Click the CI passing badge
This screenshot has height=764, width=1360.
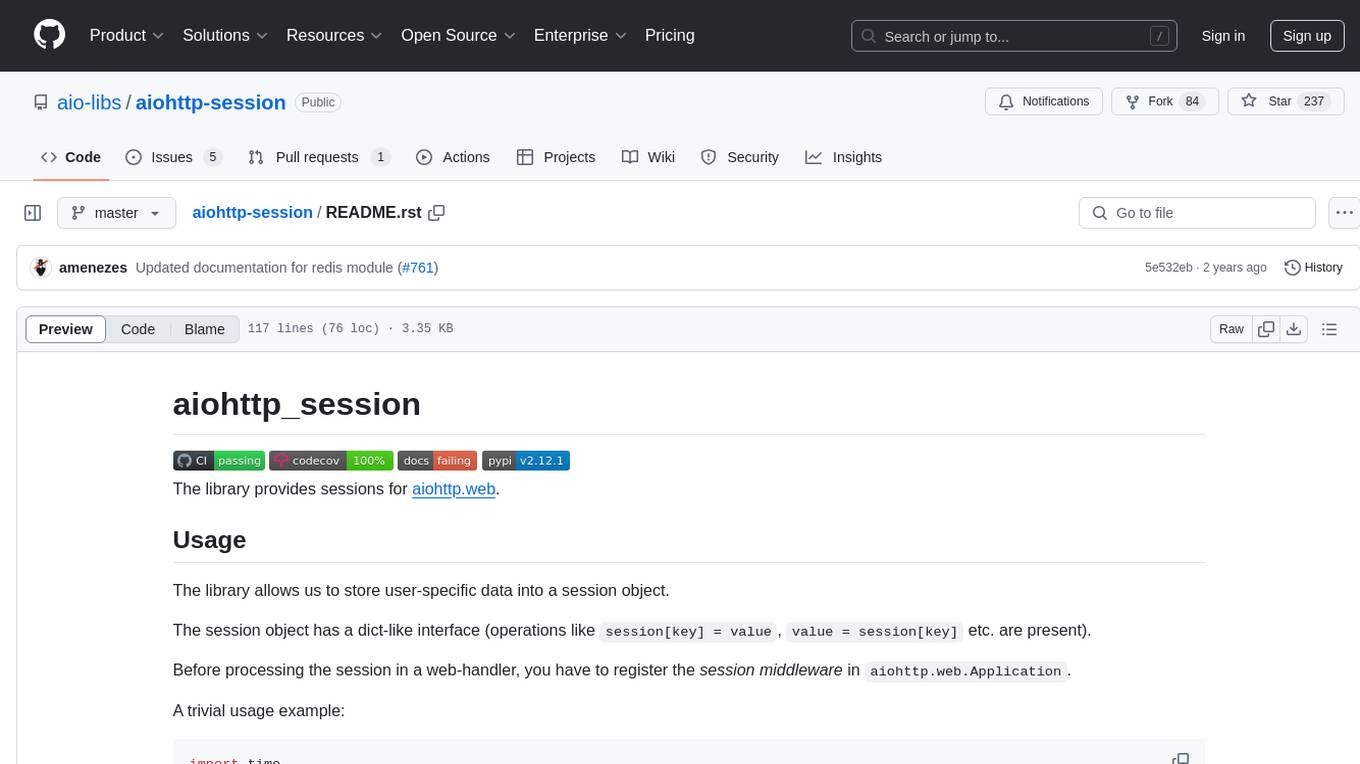(219, 460)
